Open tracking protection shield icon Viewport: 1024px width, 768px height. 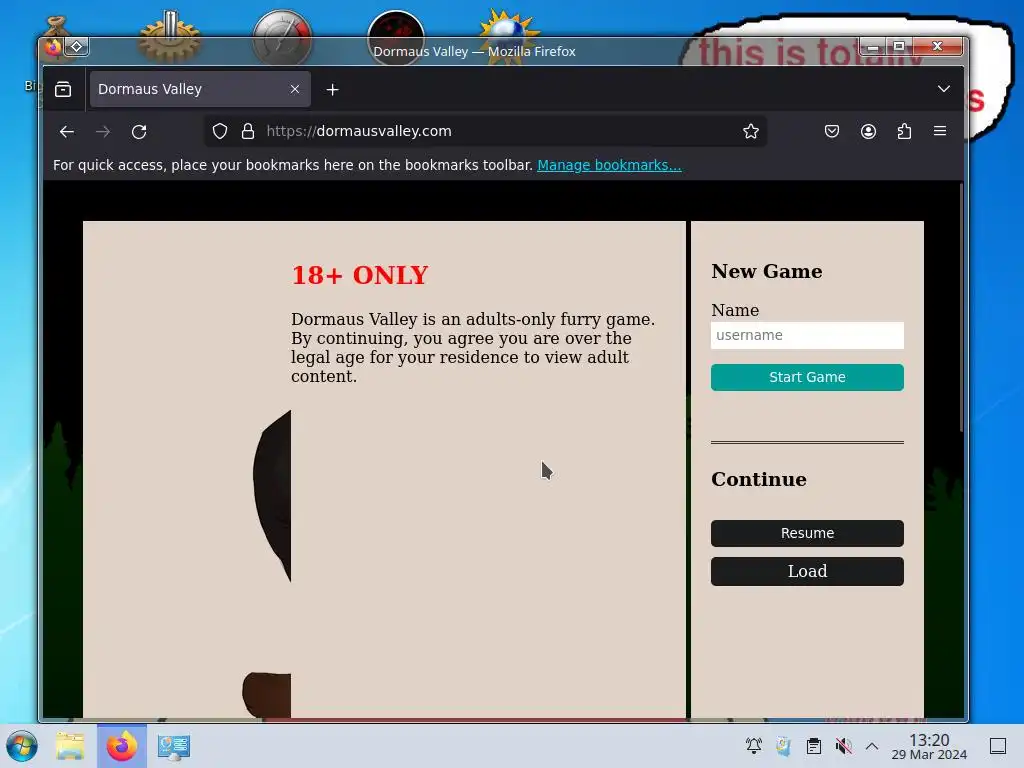tap(220, 131)
